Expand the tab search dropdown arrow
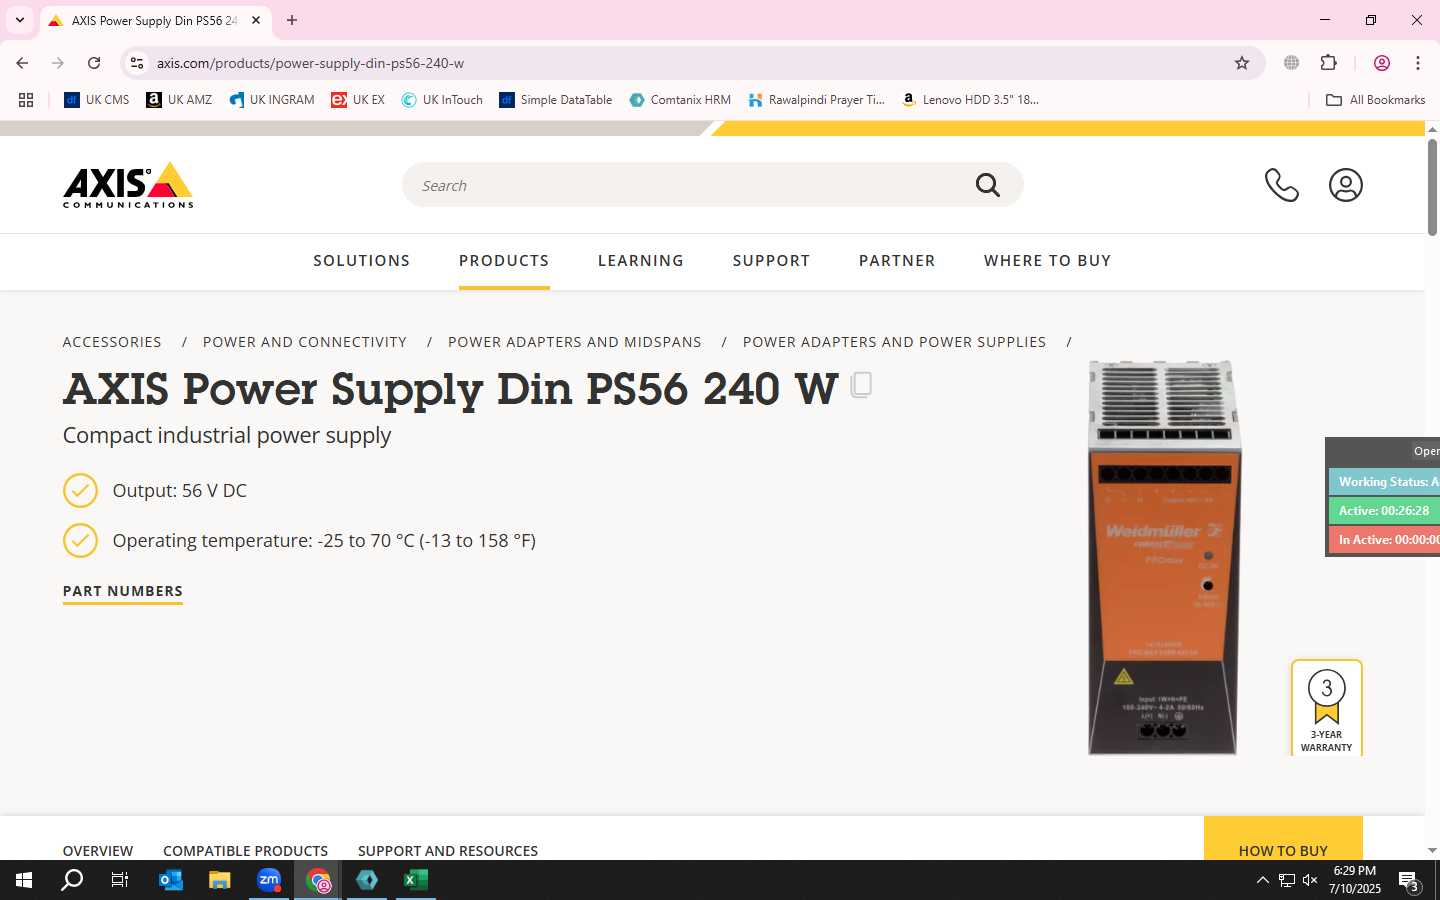This screenshot has width=1440, height=900. pyautogui.click(x=20, y=20)
